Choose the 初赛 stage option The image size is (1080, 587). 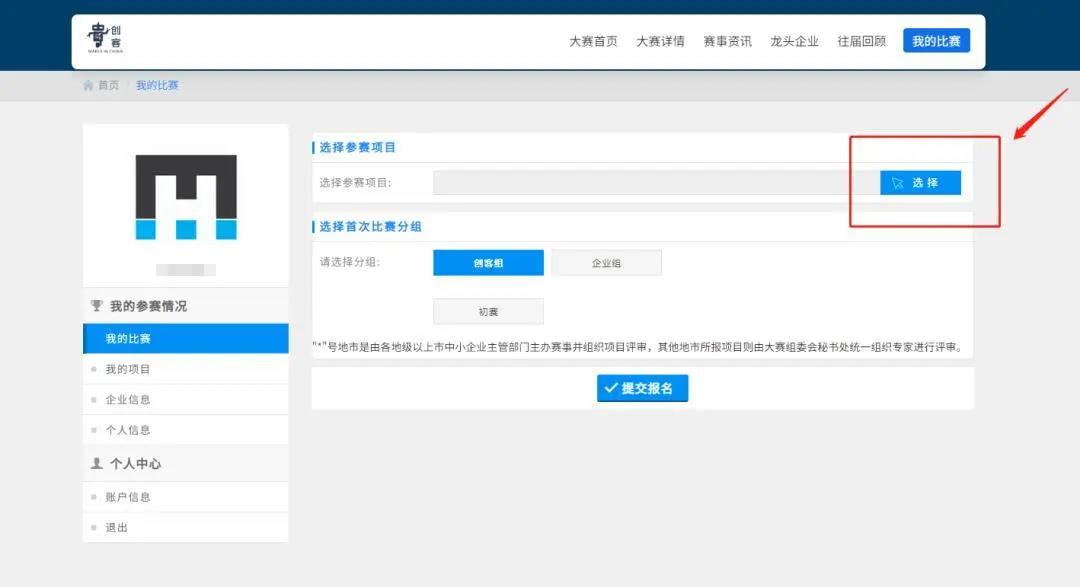(x=488, y=311)
